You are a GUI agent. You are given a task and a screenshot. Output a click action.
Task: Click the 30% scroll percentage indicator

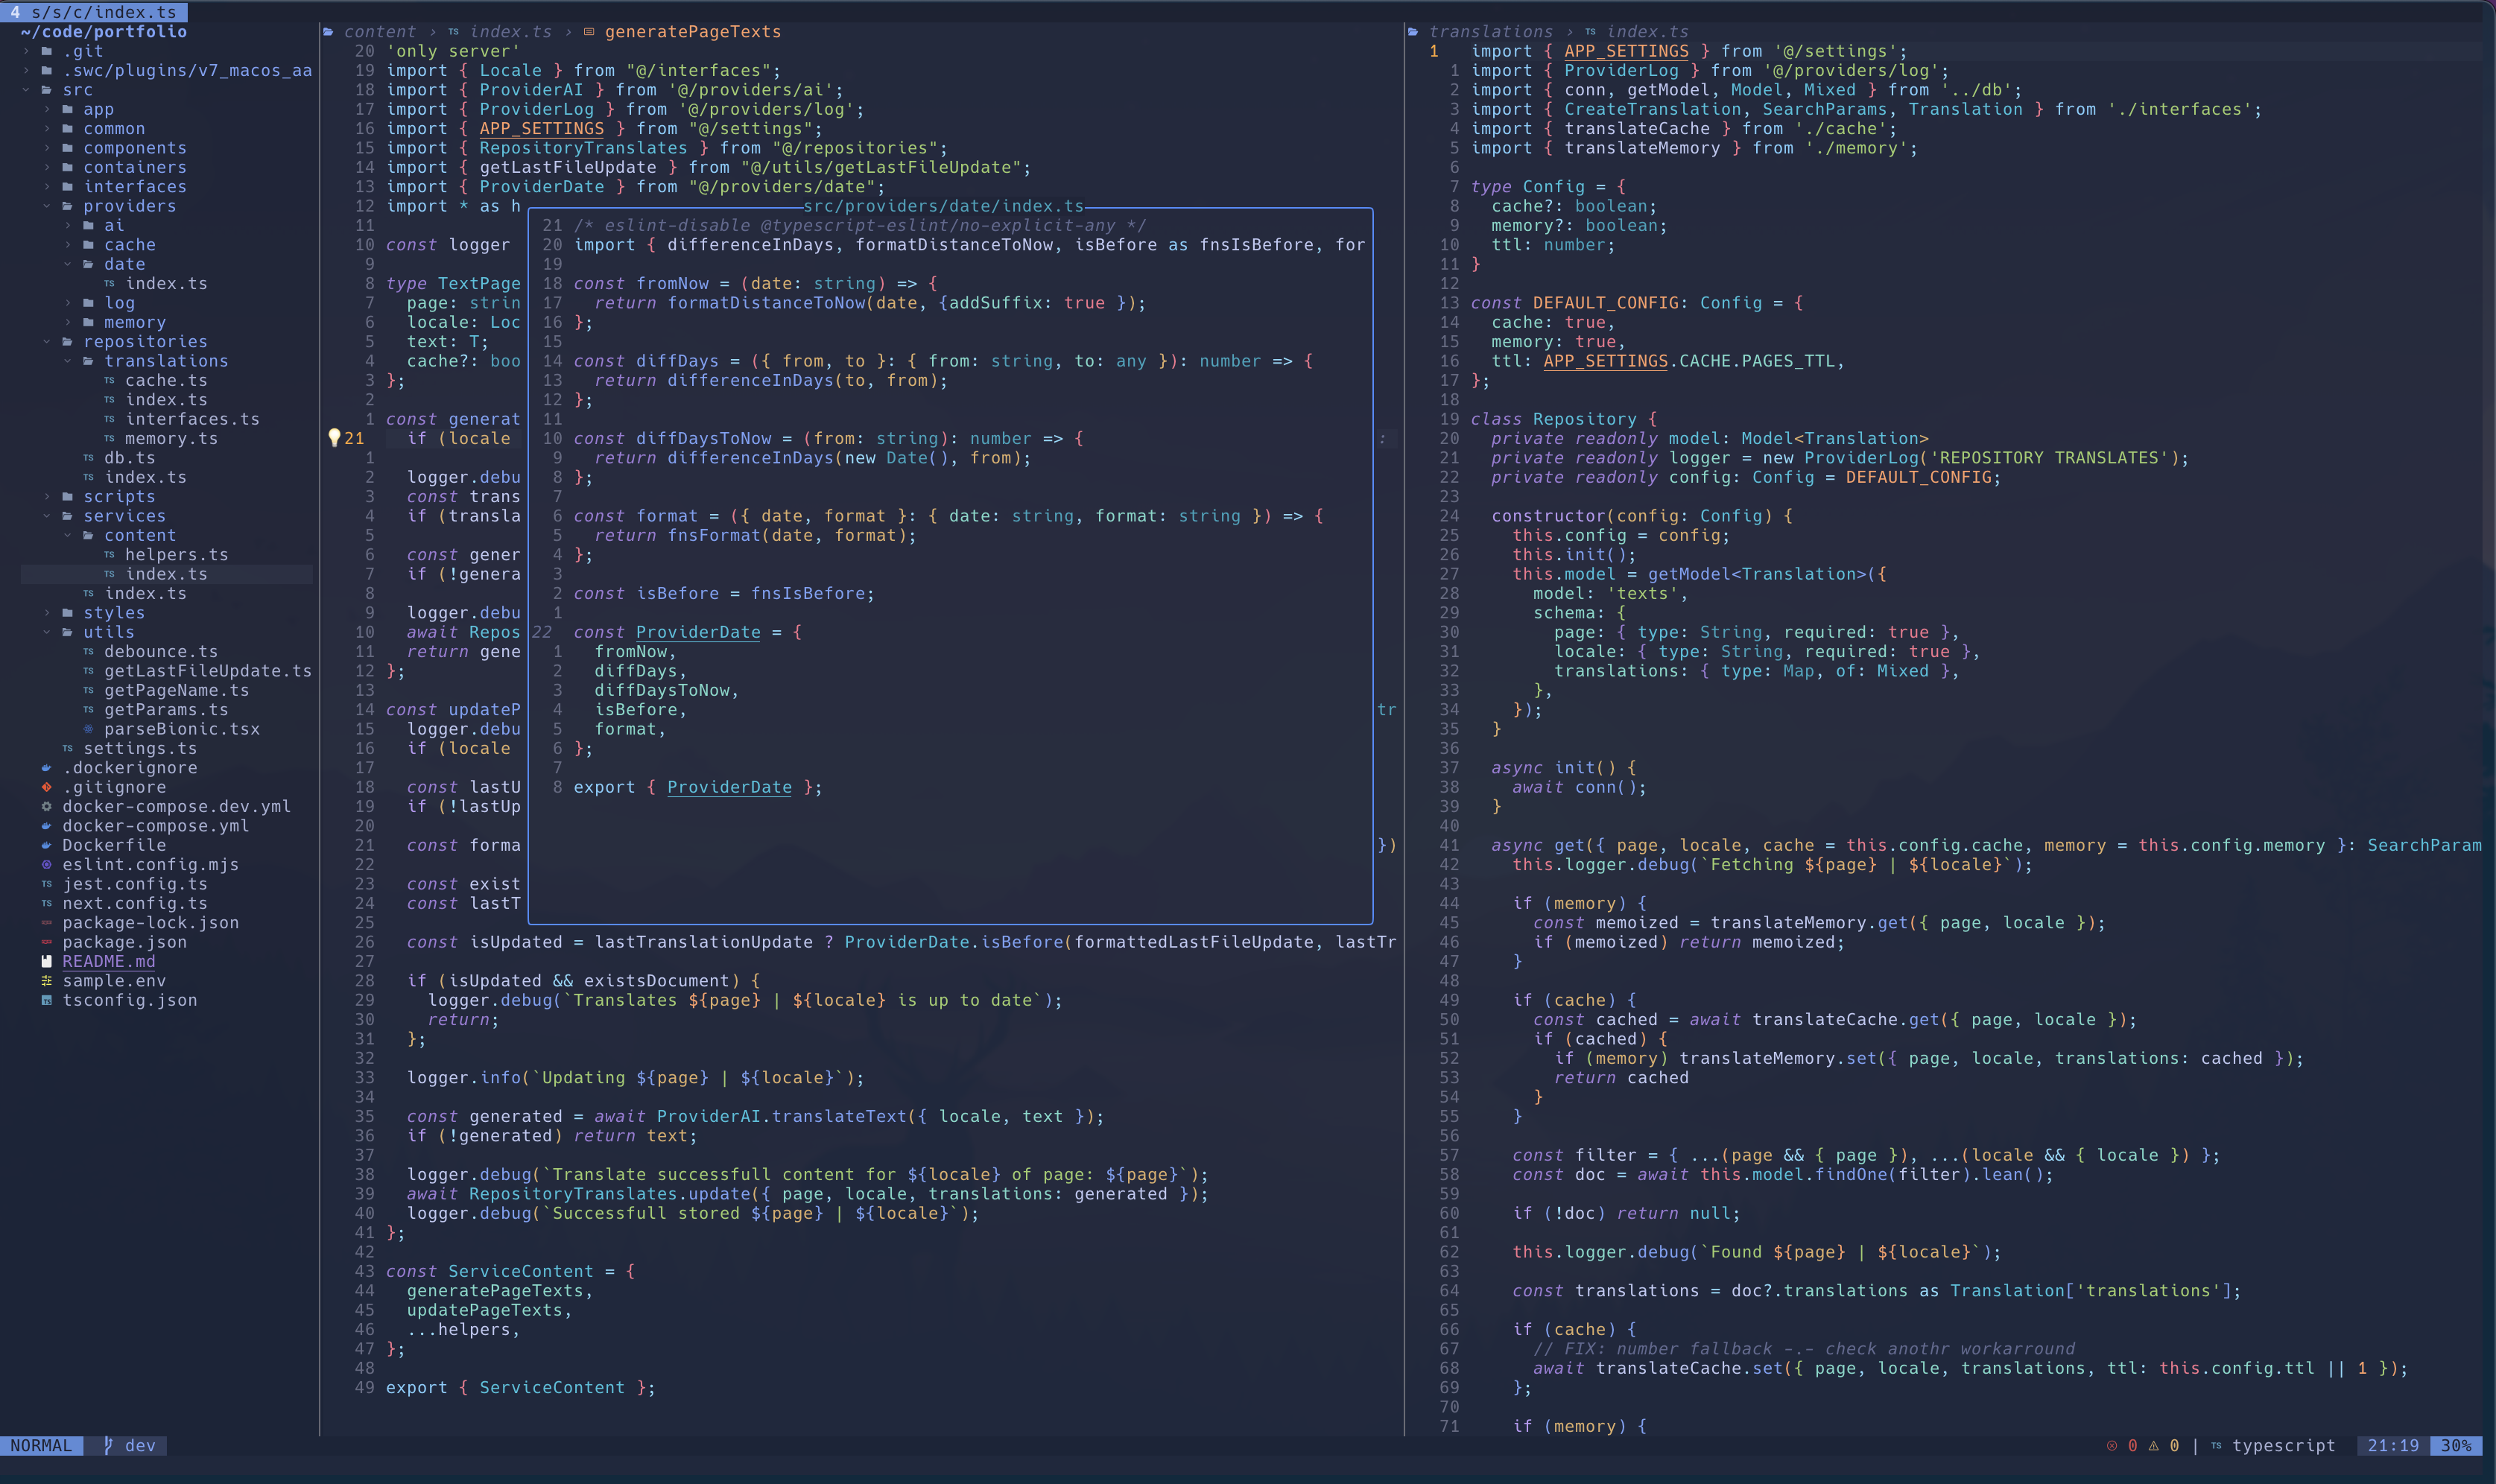tap(2456, 1446)
